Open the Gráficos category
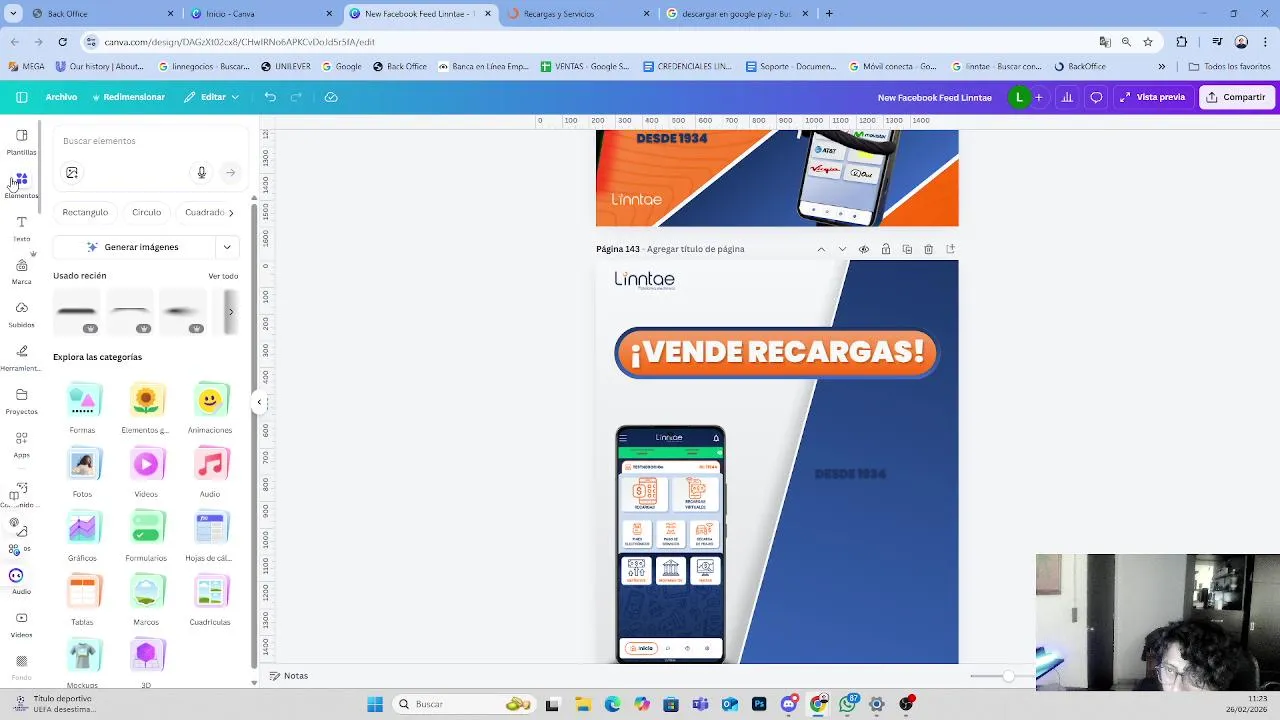 pyautogui.click(x=83, y=536)
